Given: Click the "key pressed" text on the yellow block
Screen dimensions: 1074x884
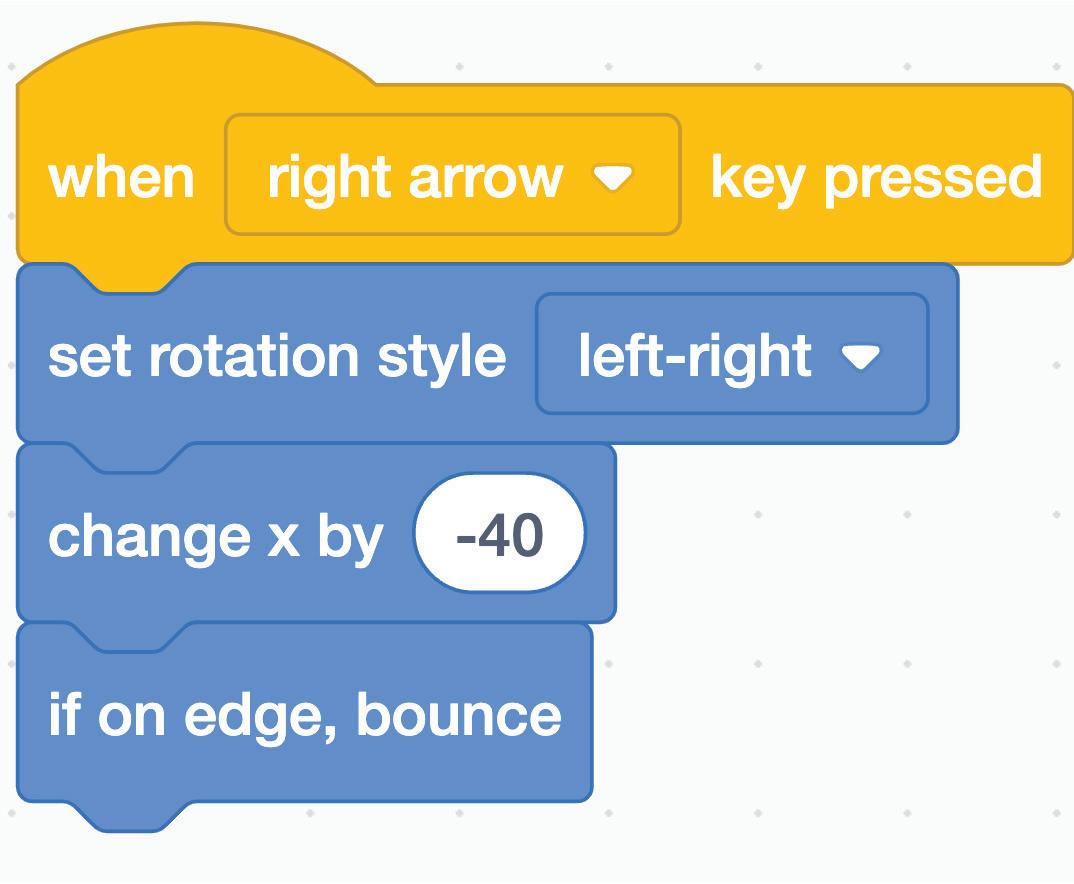Looking at the screenshot, I should (x=876, y=178).
